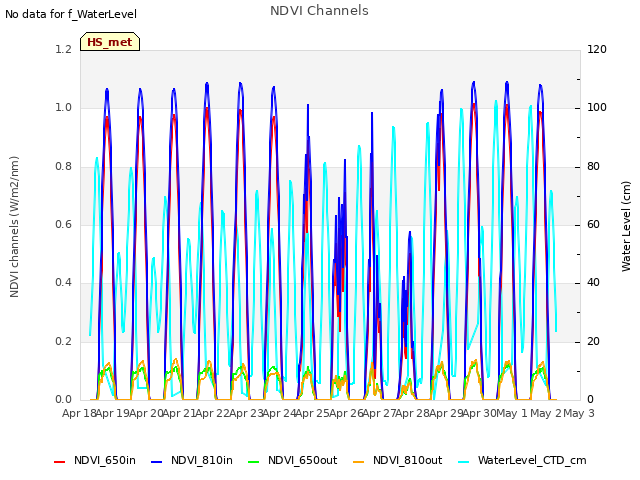Click the Apr 18 x-axis tick label
This screenshot has width=640, height=480.
pos(79,413)
